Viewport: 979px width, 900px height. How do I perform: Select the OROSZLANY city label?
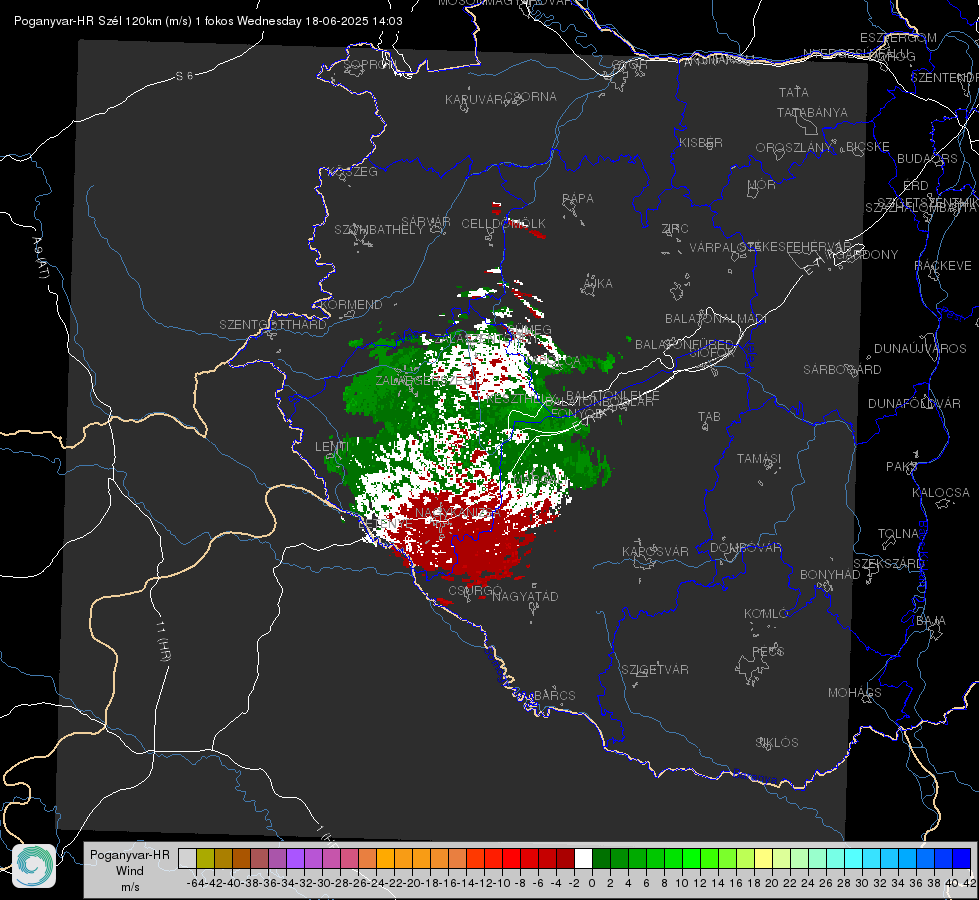pos(794,147)
